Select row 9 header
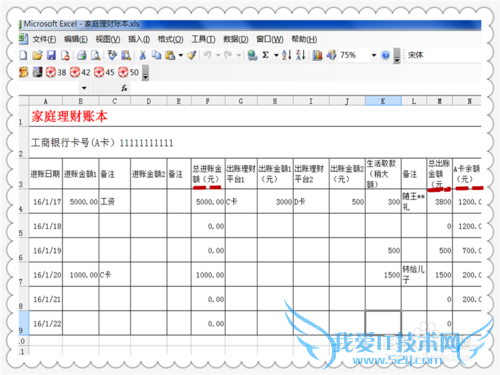 pos(23,323)
